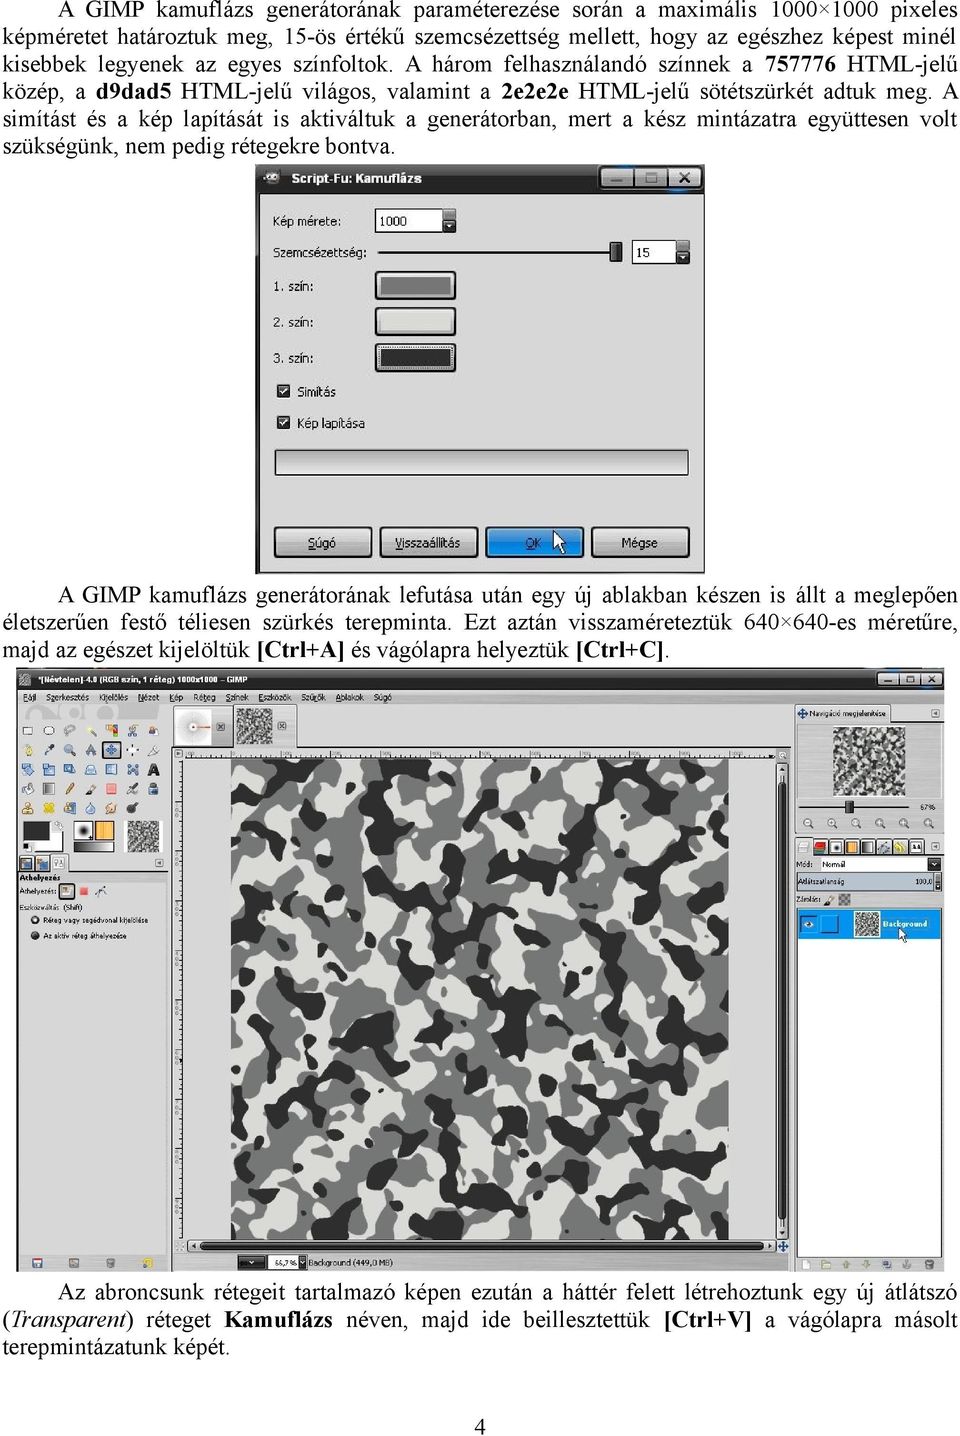This screenshot has width=960, height=1436.
Task: Click the Súgó button in Script-Fu dialog
Action: click(322, 542)
